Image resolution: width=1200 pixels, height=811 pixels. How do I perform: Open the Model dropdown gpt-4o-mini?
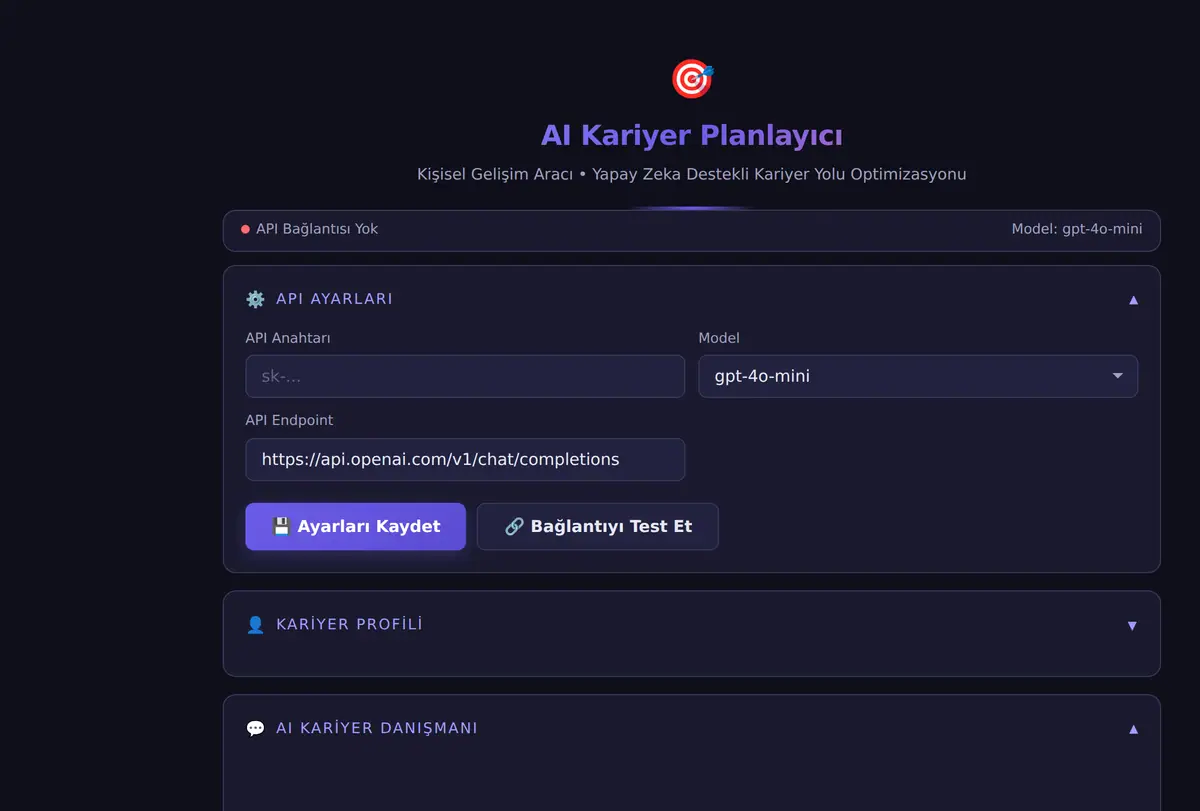tap(918, 376)
